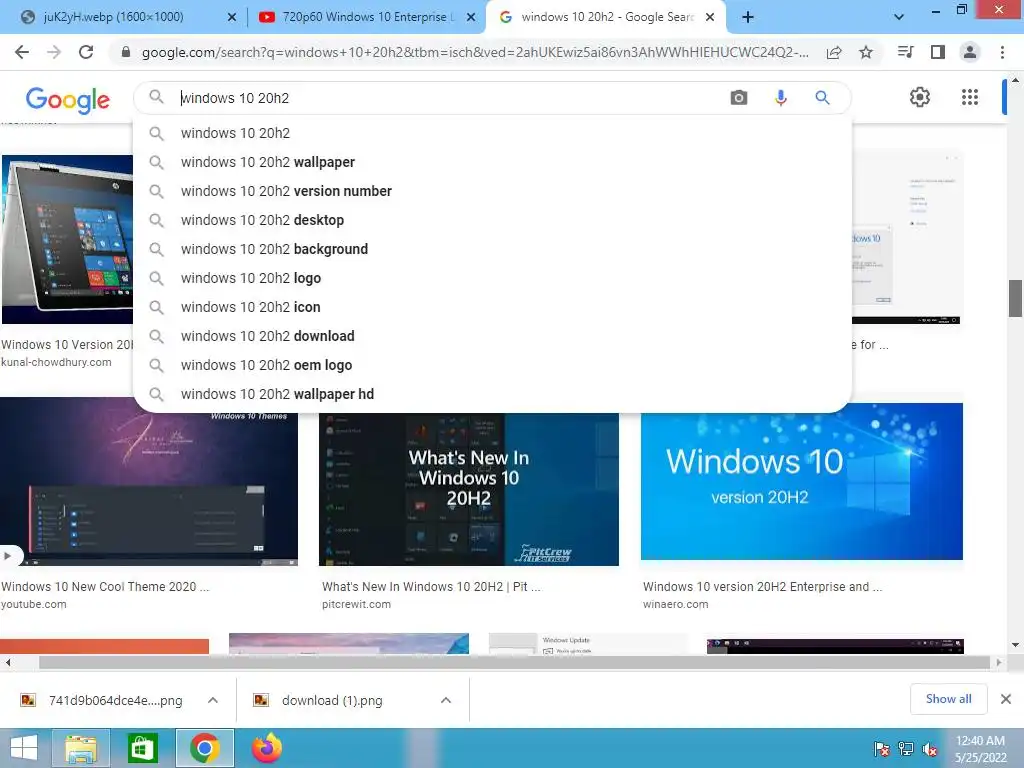Open What's New In Windows 10 20H2 thumbnail
This screenshot has height=768, width=1024.
coord(468,488)
